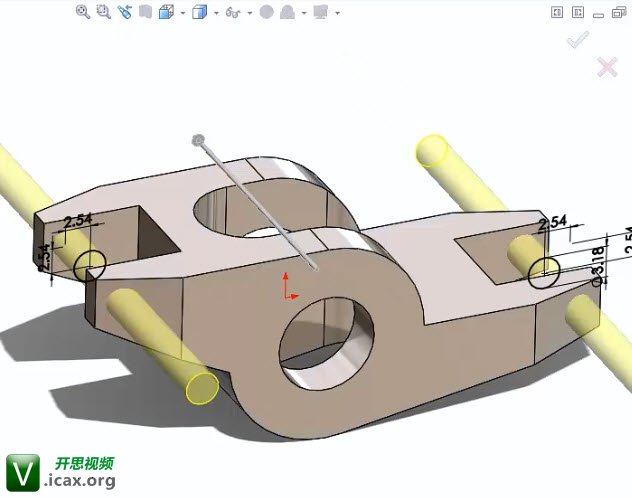Image resolution: width=632 pixels, height=498 pixels.
Task: Click the left panel tile icon
Action: point(558,12)
